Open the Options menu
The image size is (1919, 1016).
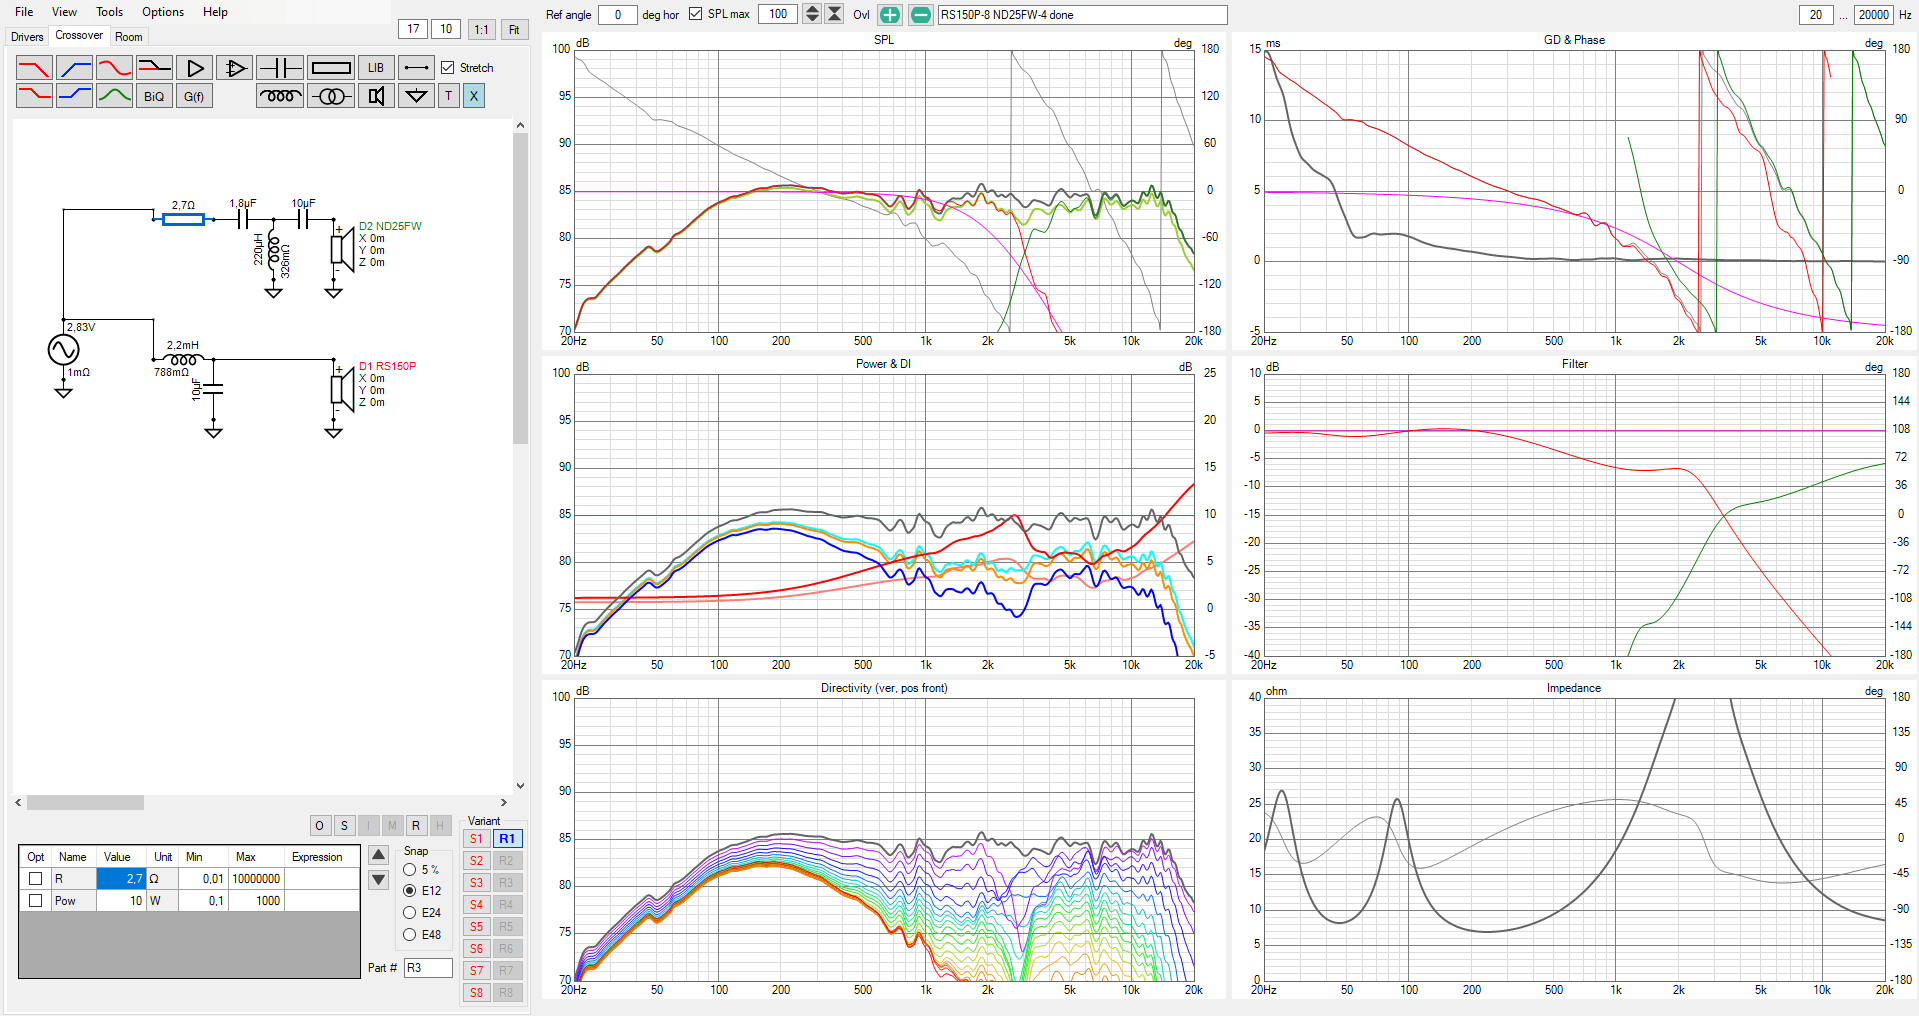point(163,12)
